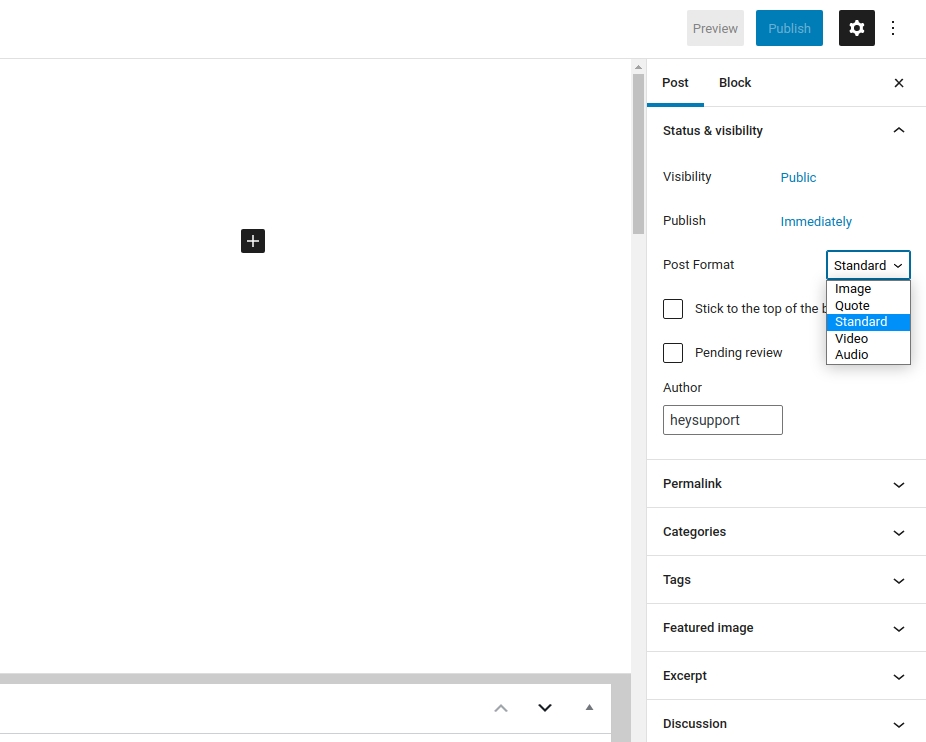Click the blue Publish button
Image resolution: width=926 pixels, height=742 pixels.
tap(789, 28)
